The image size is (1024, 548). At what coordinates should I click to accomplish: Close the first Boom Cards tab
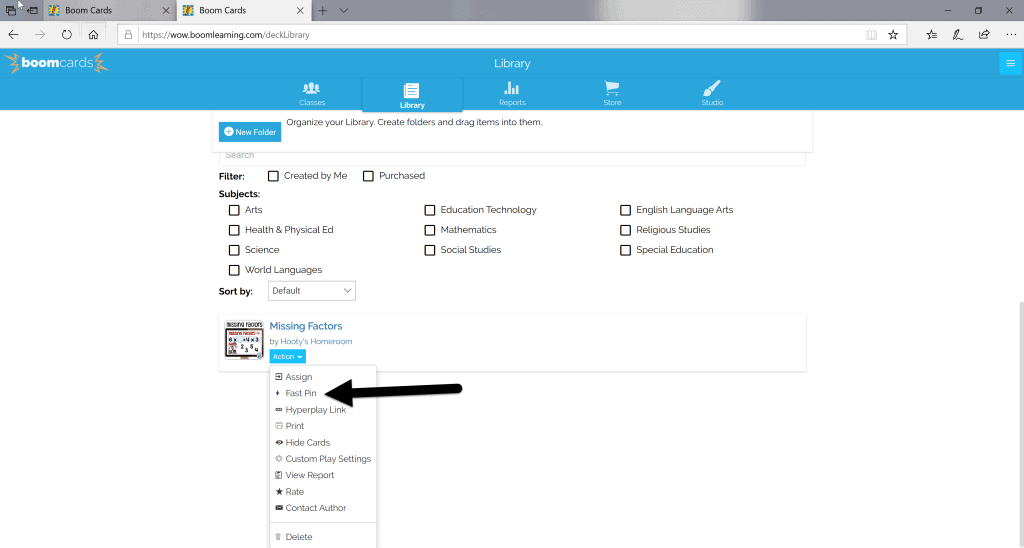coord(166,10)
